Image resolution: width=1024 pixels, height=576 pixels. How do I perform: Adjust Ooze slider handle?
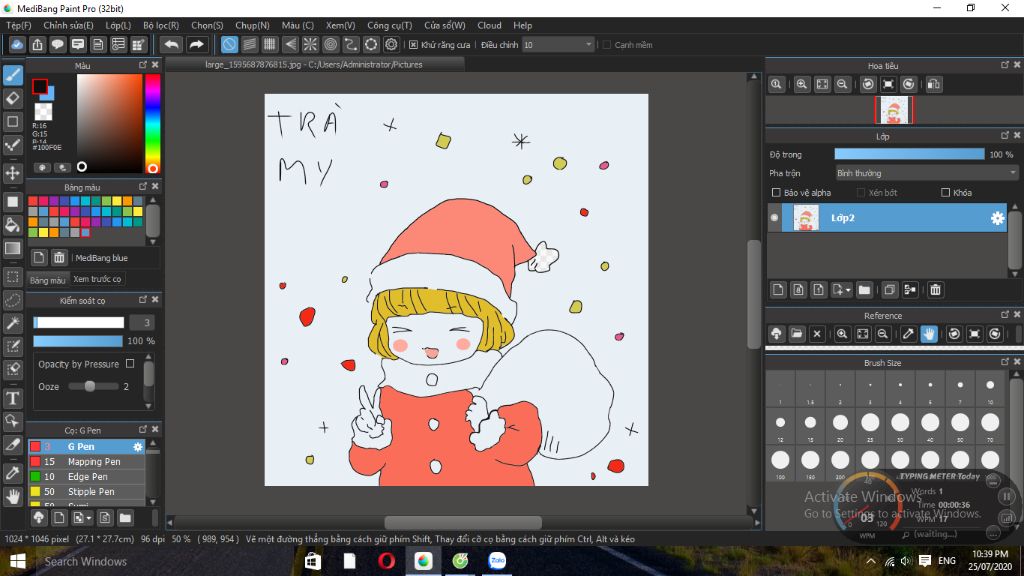click(90, 386)
